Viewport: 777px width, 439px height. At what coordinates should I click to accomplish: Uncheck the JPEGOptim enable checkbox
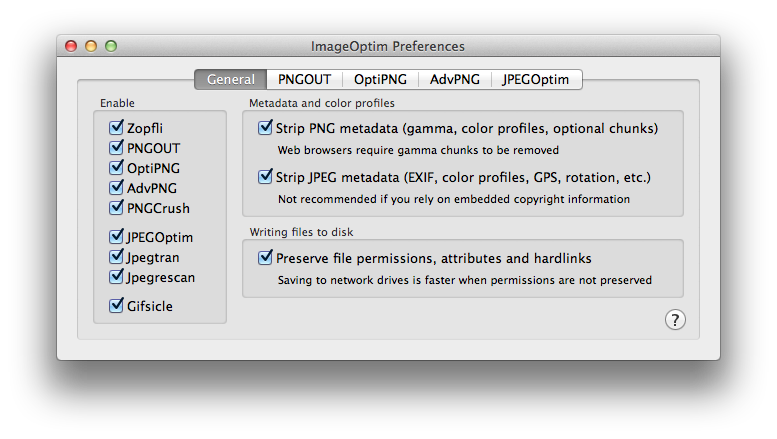click(x=116, y=236)
